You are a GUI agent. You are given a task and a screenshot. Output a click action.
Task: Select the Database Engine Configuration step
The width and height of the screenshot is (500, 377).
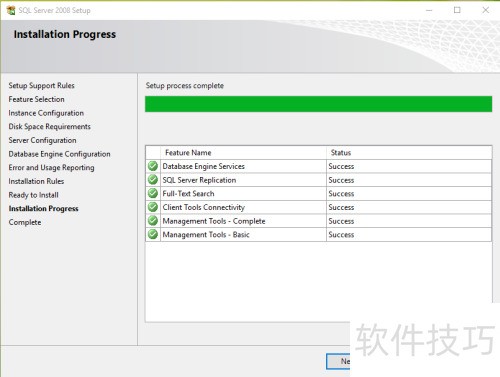click(x=59, y=154)
